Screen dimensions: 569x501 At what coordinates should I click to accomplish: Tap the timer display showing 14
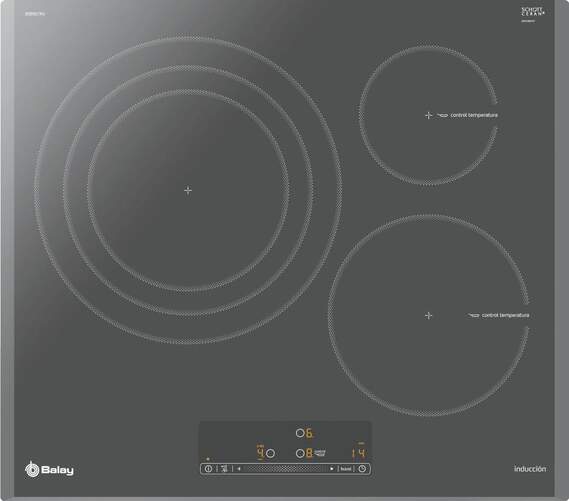(359, 453)
